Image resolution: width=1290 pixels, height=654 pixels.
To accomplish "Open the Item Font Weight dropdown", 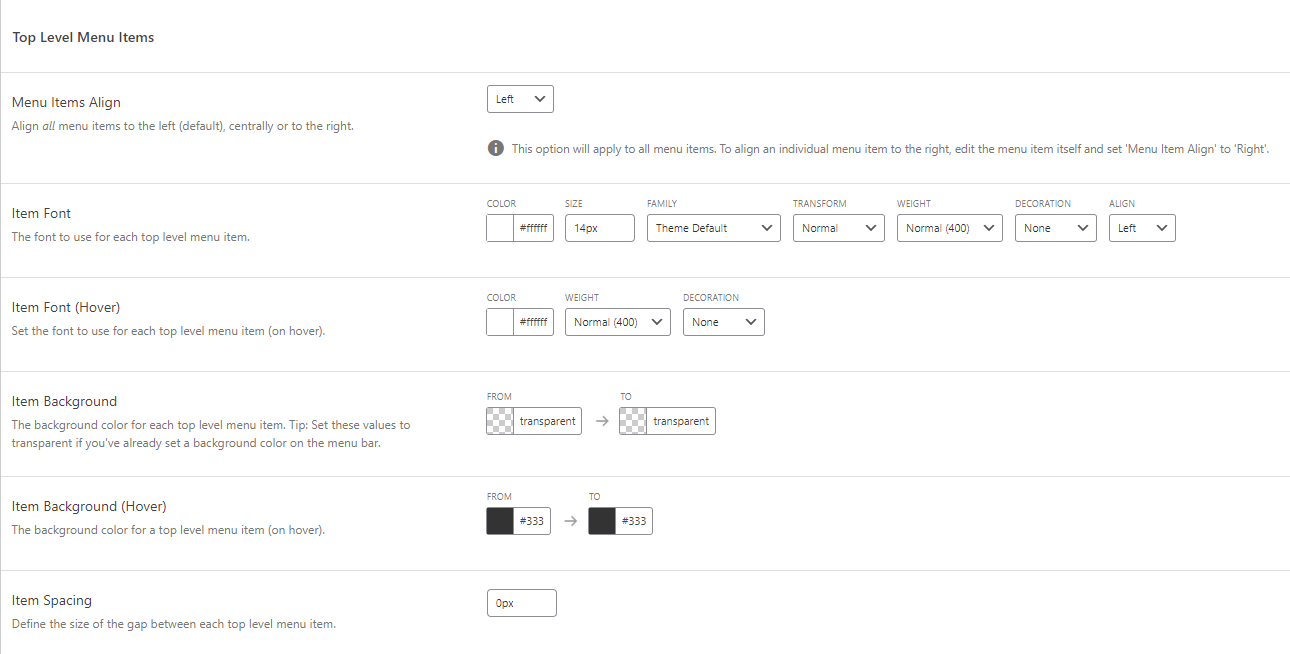I will click(x=949, y=227).
